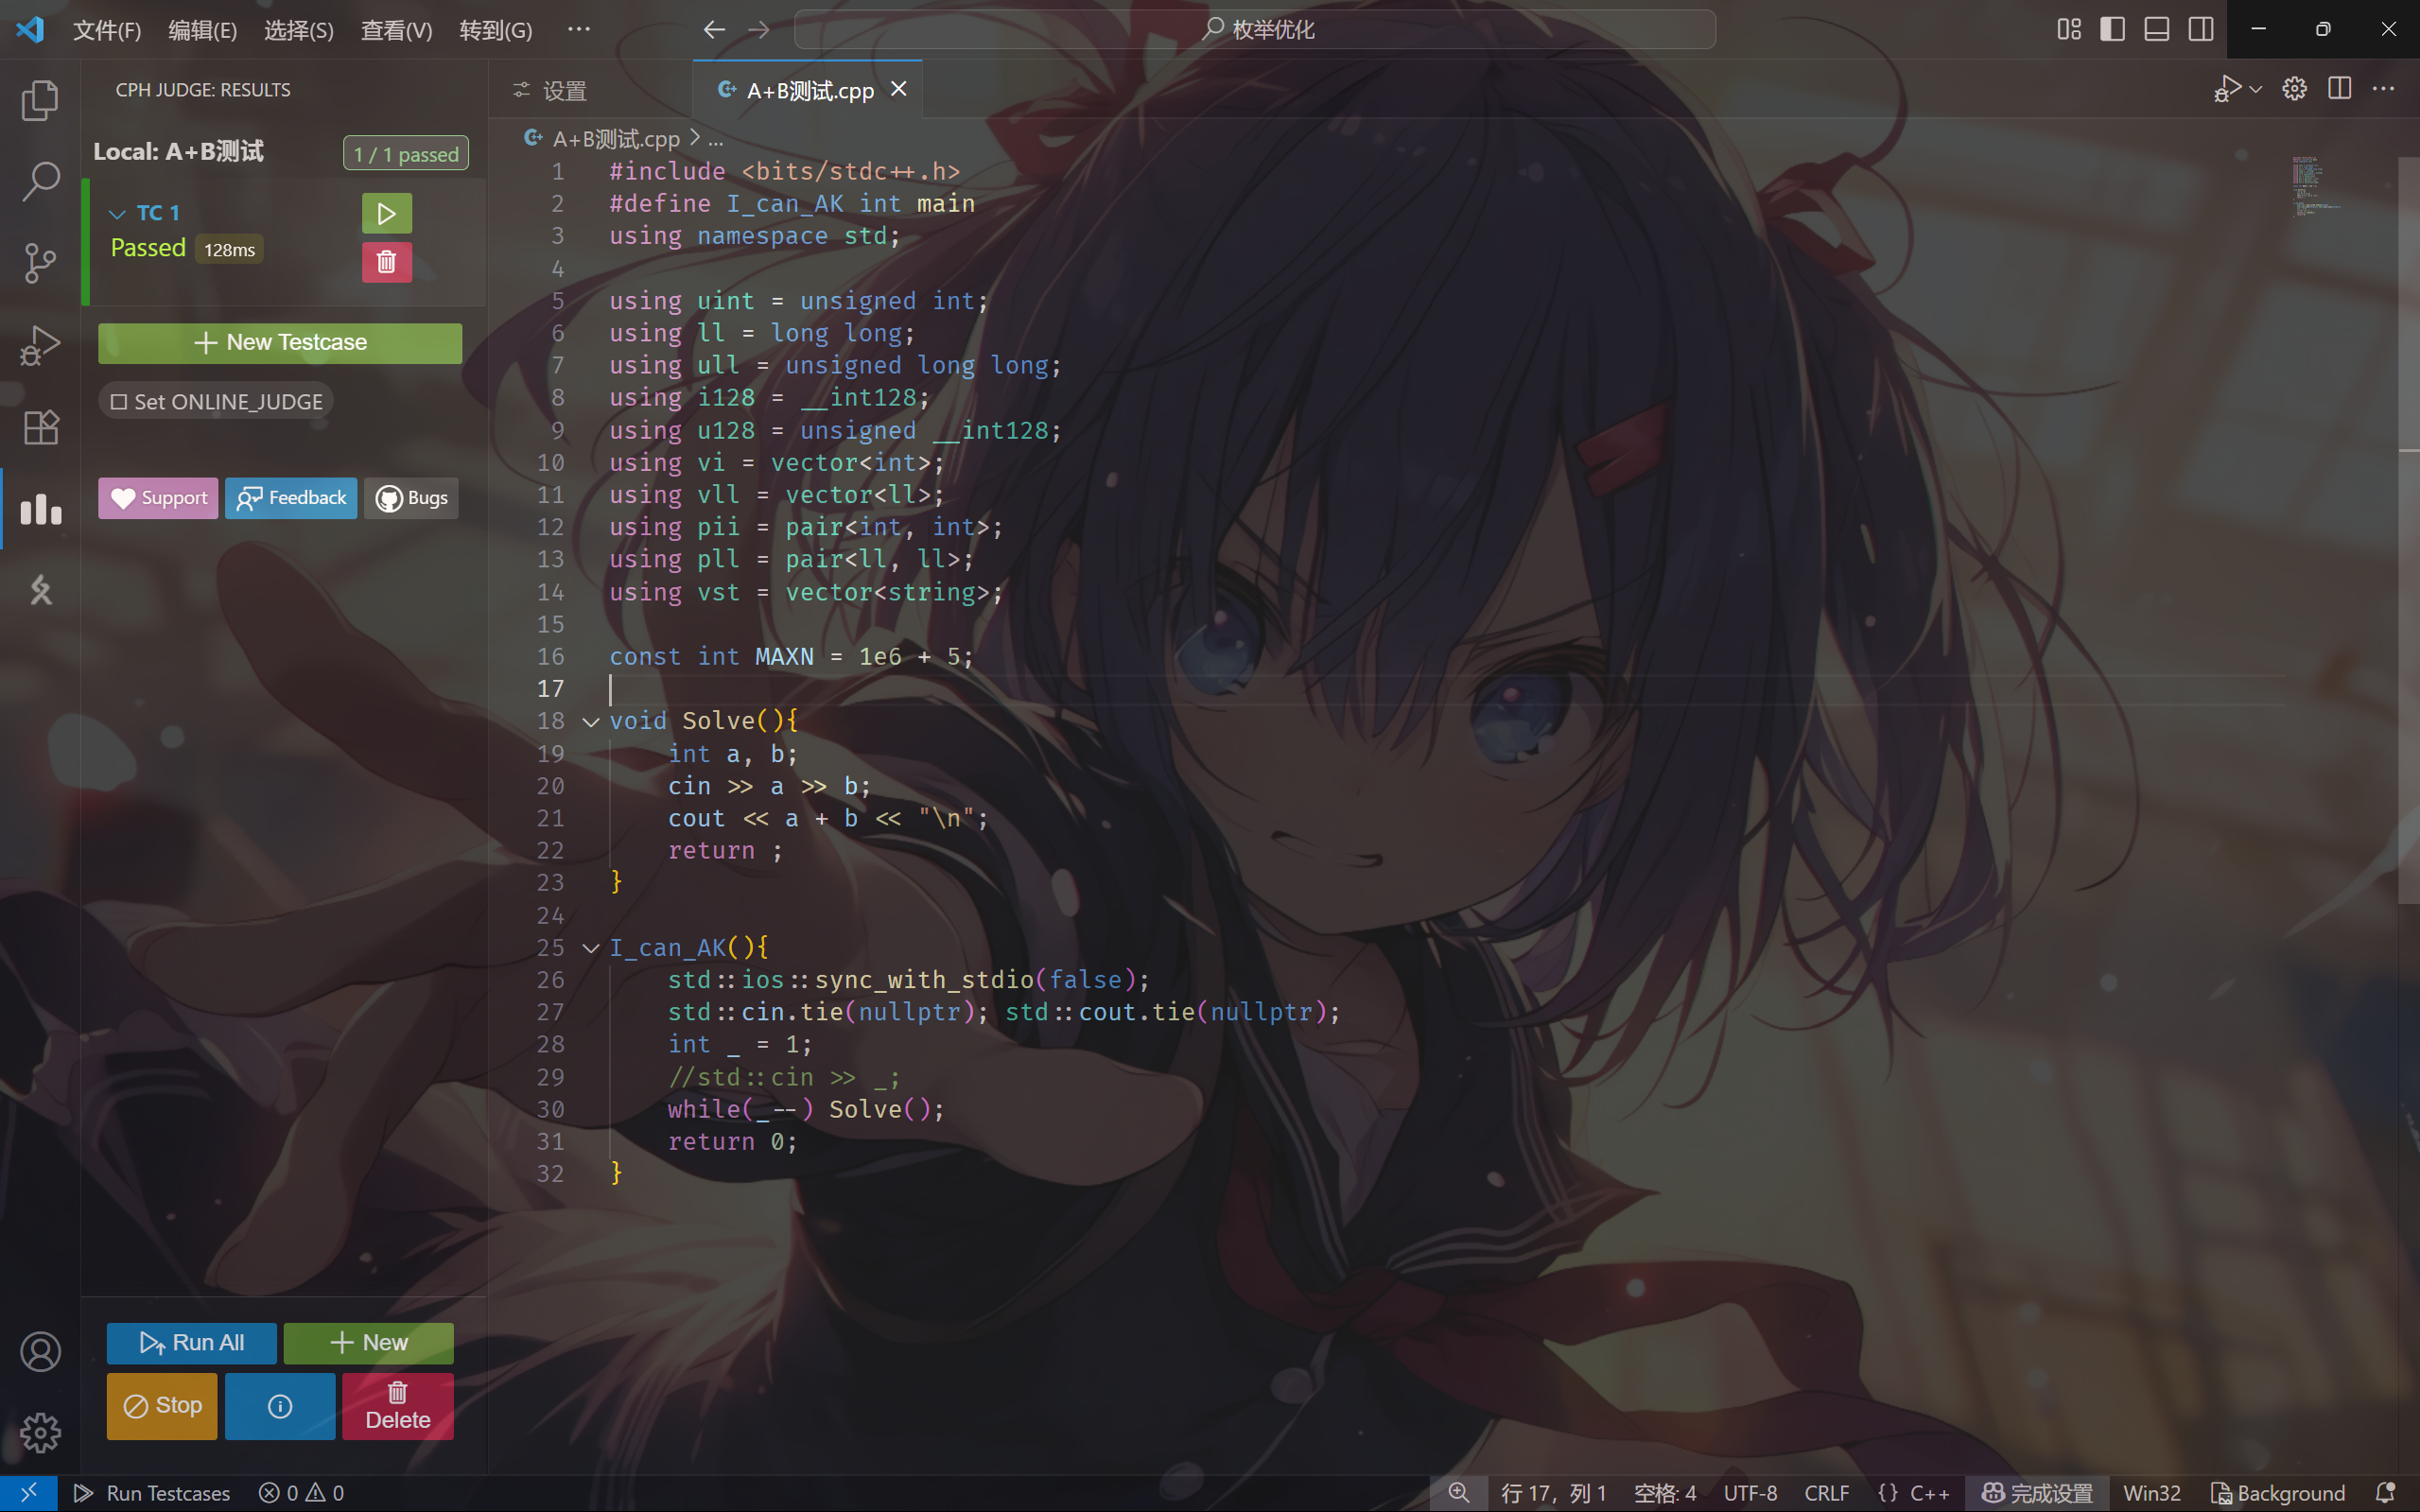Split the editor to the right
Screen dimensions: 2420x1512
[x=2339, y=89]
